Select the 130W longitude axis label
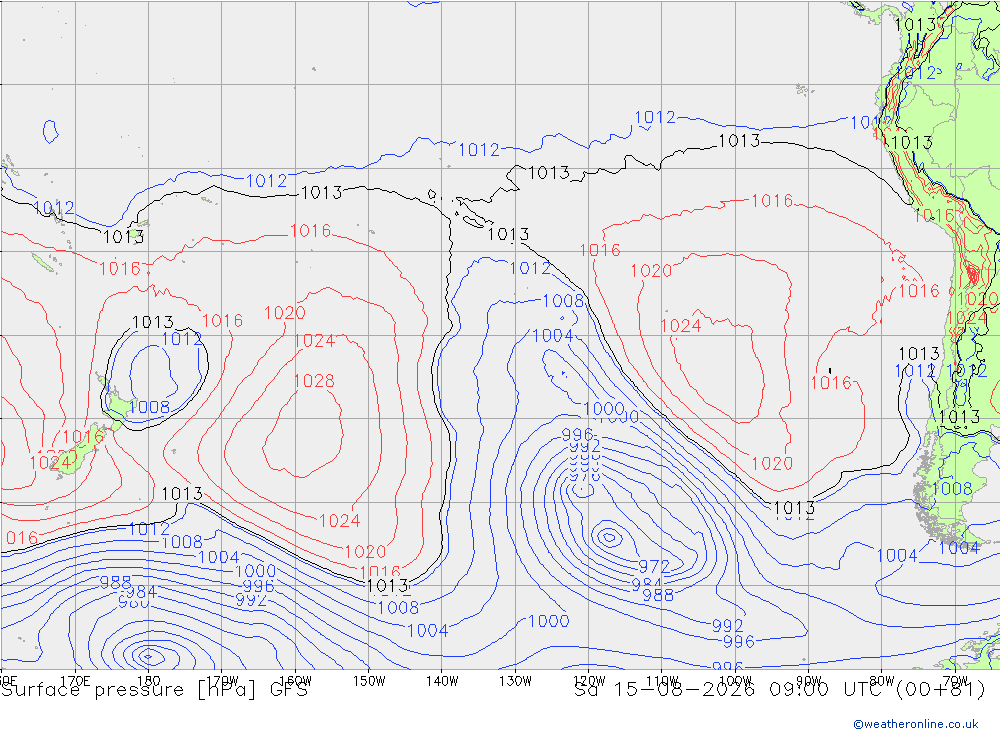Image resolution: width=1000 pixels, height=733 pixels. 515,681
